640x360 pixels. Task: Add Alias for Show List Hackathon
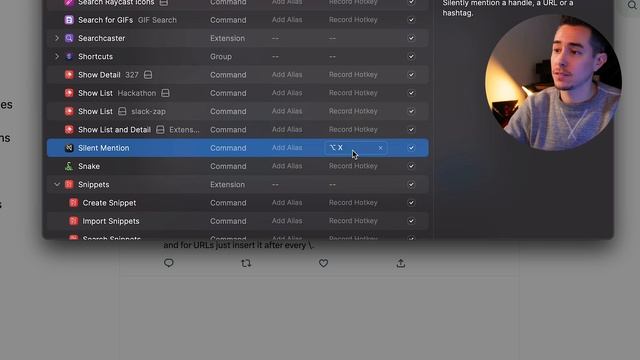287,93
